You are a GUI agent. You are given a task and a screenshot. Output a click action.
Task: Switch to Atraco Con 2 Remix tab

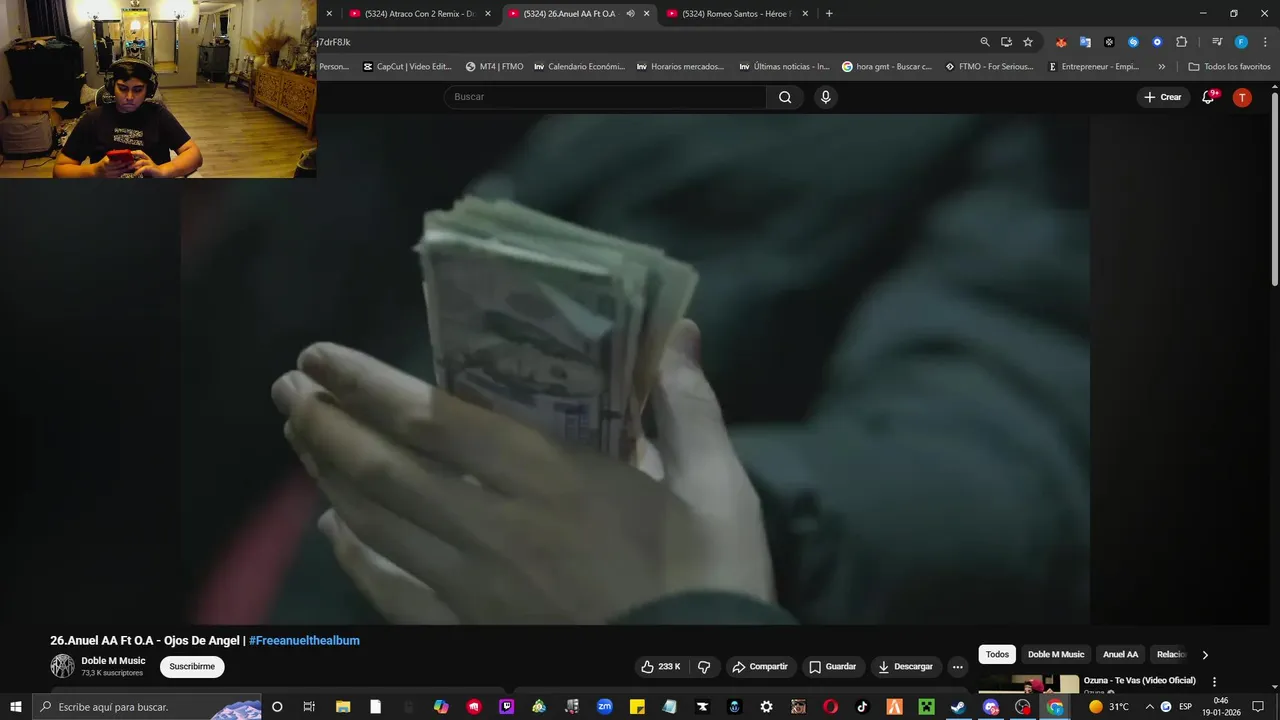(420, 14)
